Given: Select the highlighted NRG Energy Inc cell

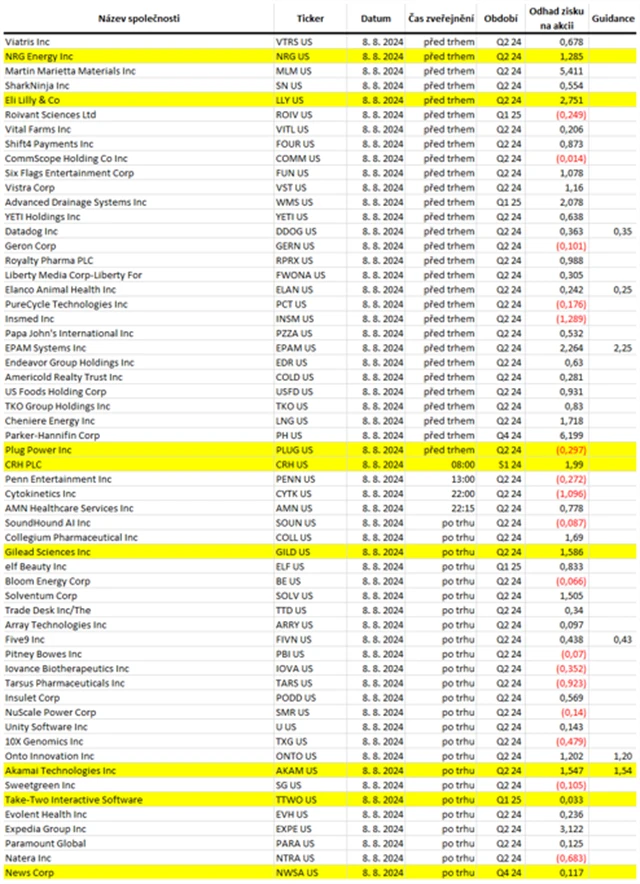Looking at the screenshot, I should tap(137, 58).
